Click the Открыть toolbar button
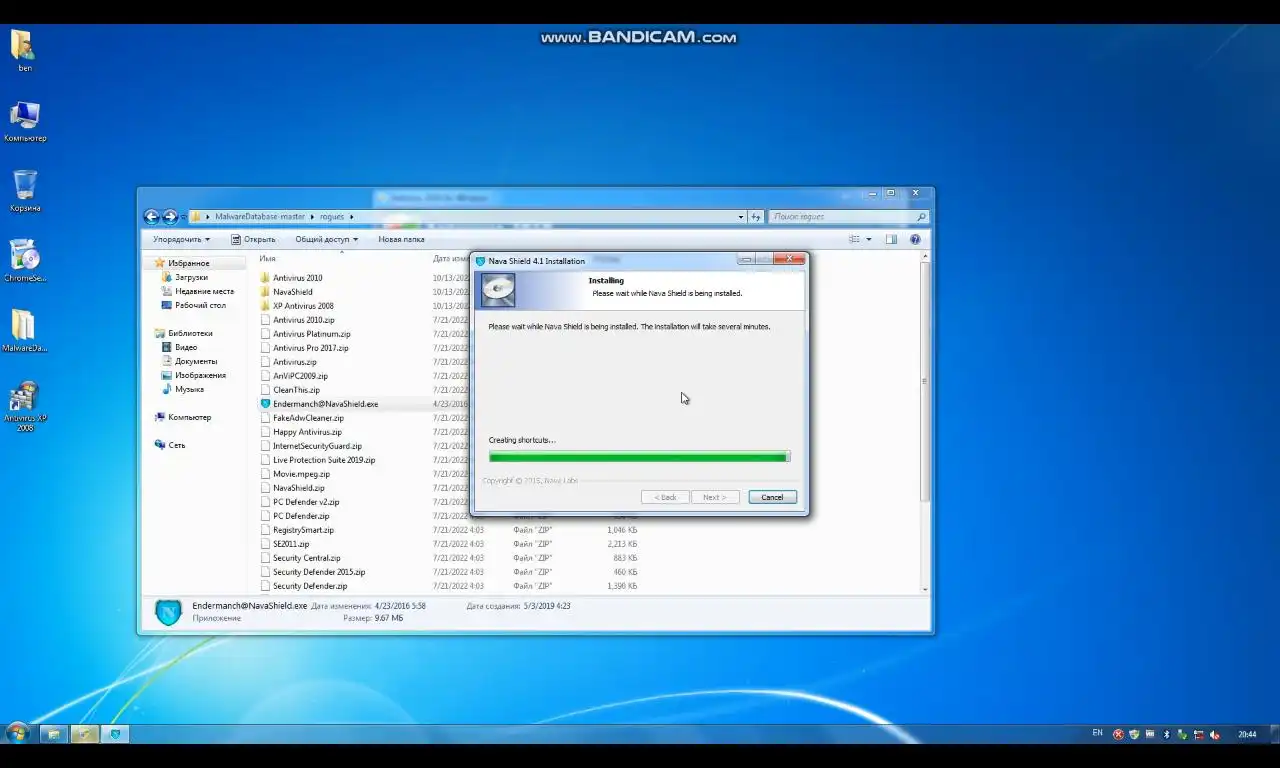This screenshot has width=1280, height=768. coord(253,239)
